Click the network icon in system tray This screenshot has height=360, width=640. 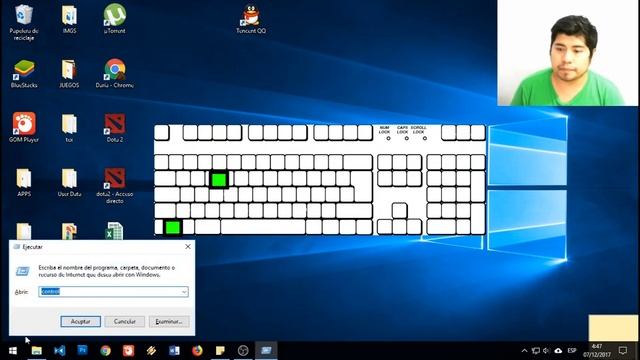coord(536,351)
